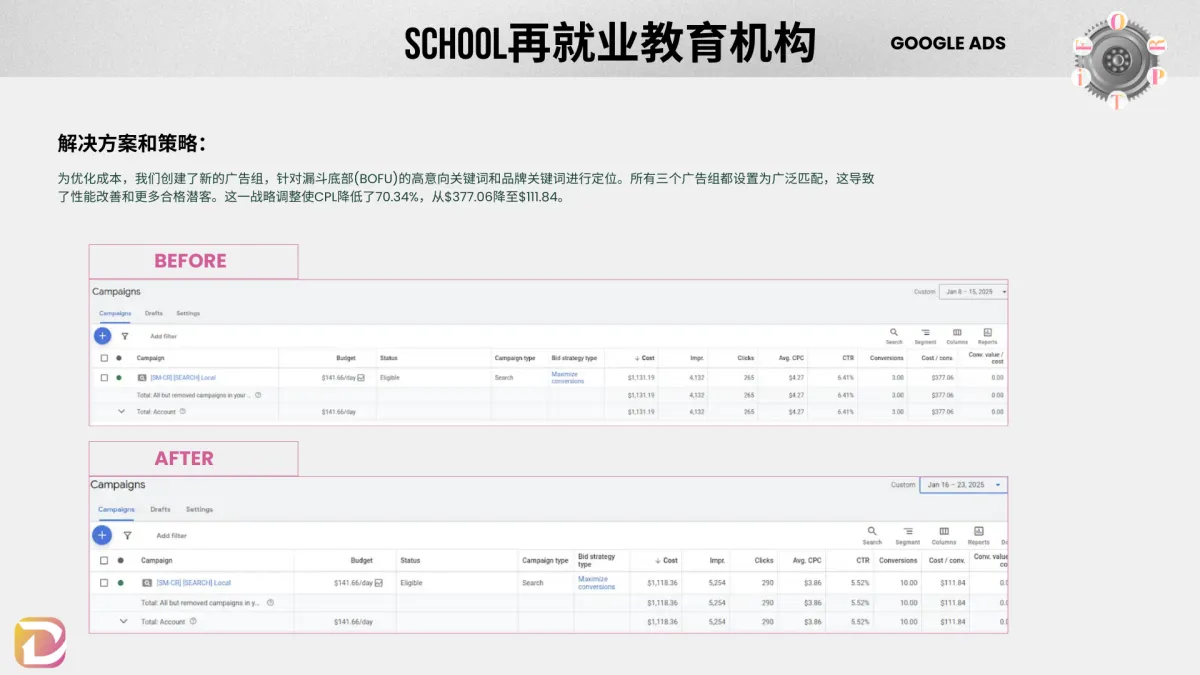Open the Jan 8 – 15, 2025 date range dropdown
Screen dimensions: 1200x675
tap(973, 292)
